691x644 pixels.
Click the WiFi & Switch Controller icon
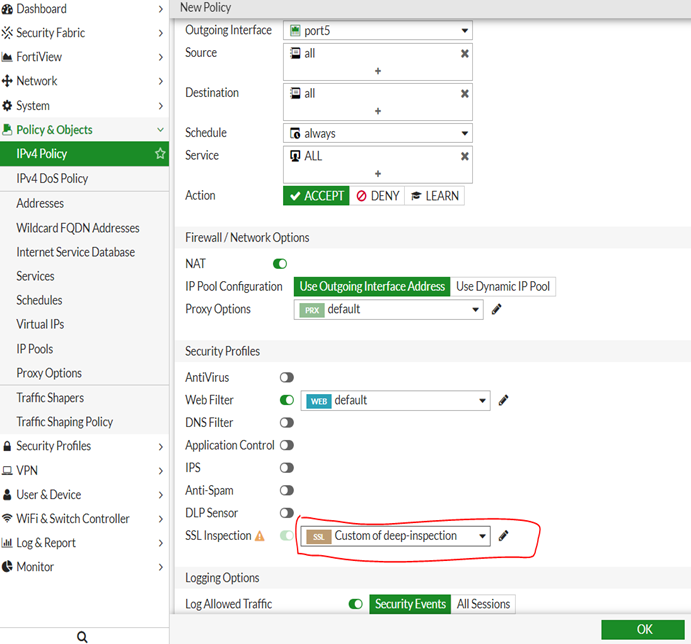(x=7, y=518)
